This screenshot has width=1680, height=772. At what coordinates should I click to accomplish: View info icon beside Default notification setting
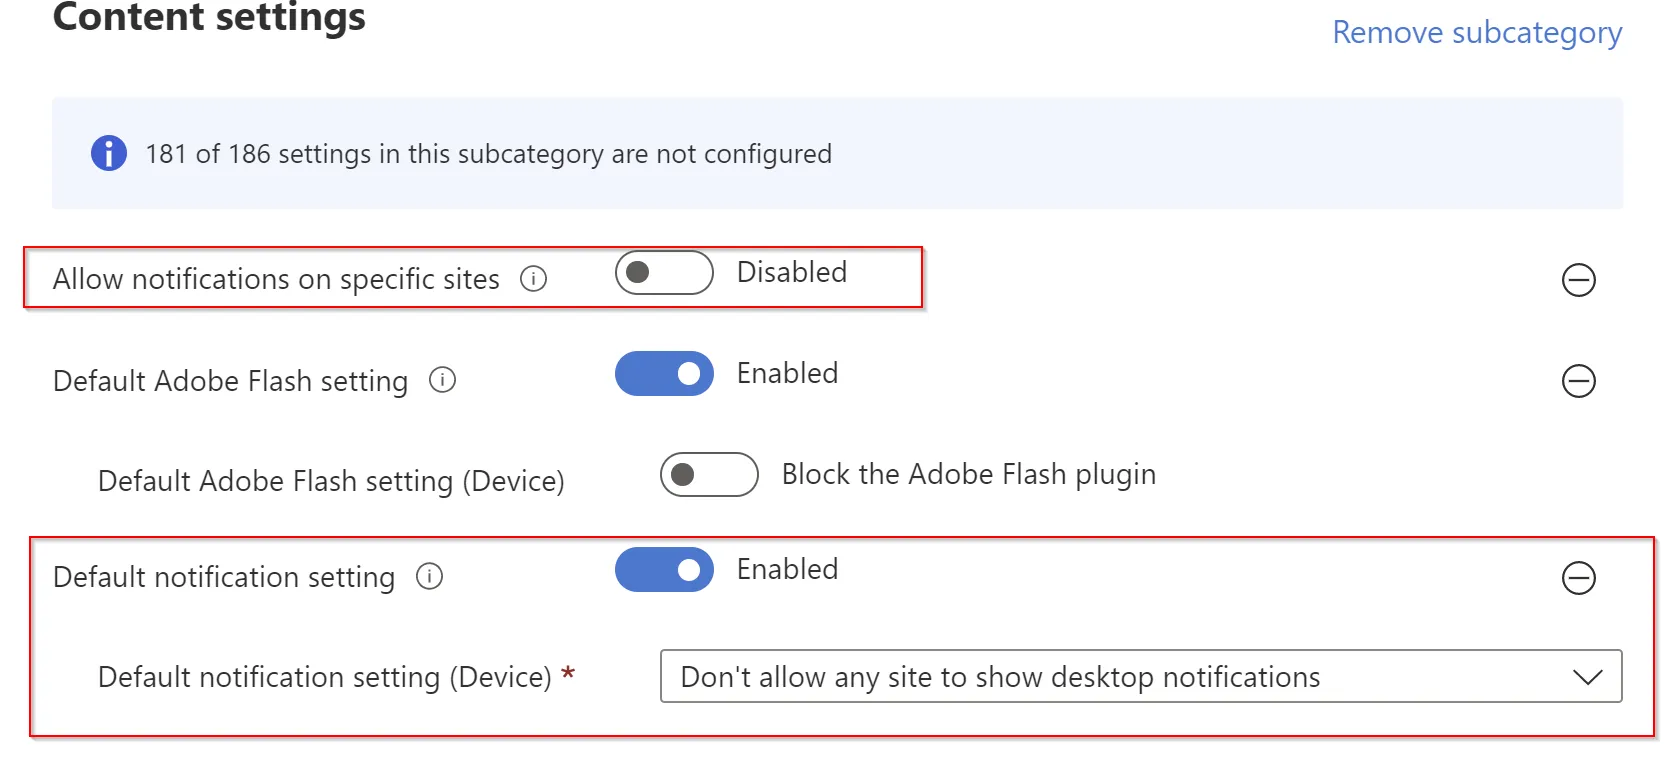[x=429, y=576]
